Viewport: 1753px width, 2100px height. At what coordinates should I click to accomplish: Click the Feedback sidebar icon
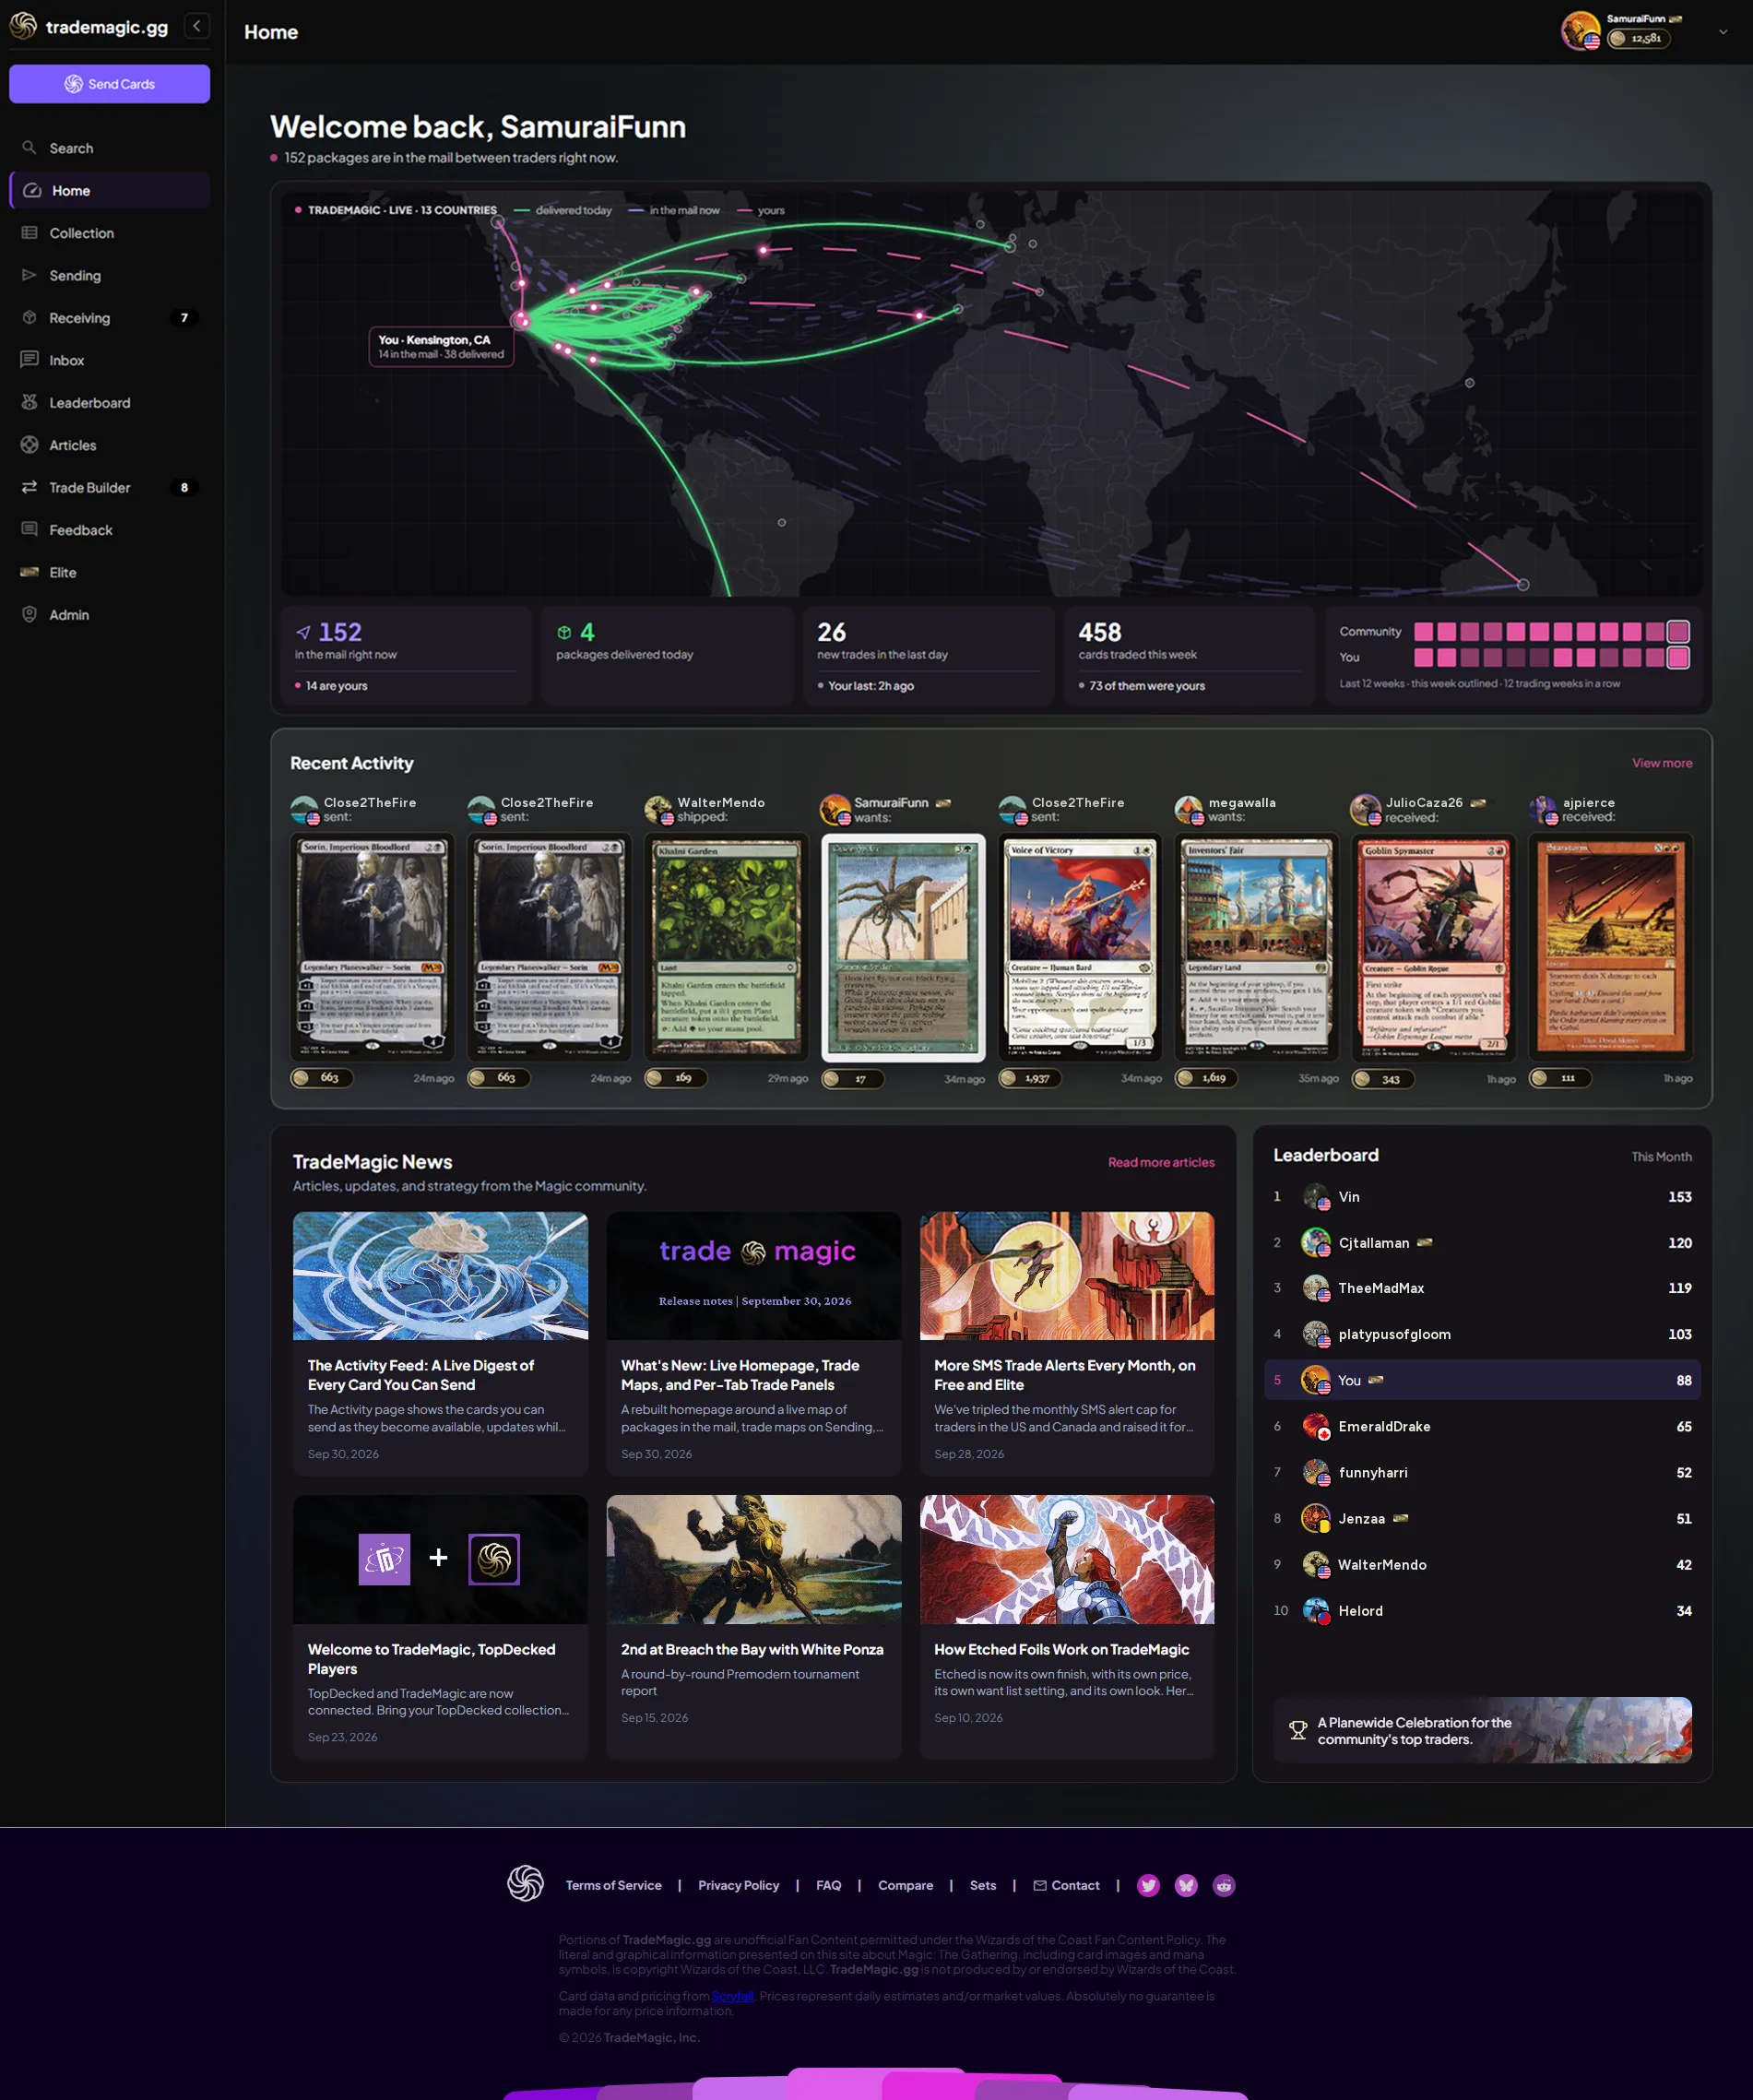click(x=30, y=530)
